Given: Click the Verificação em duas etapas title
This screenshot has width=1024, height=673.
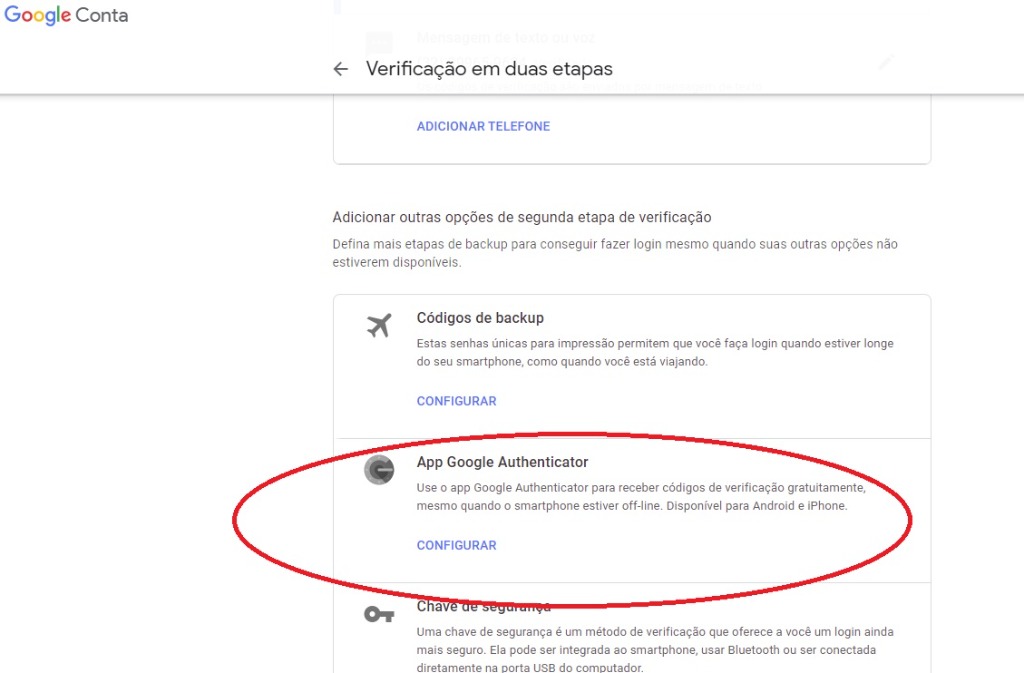Looking at the screenshot, I should (x=489, y=69).
